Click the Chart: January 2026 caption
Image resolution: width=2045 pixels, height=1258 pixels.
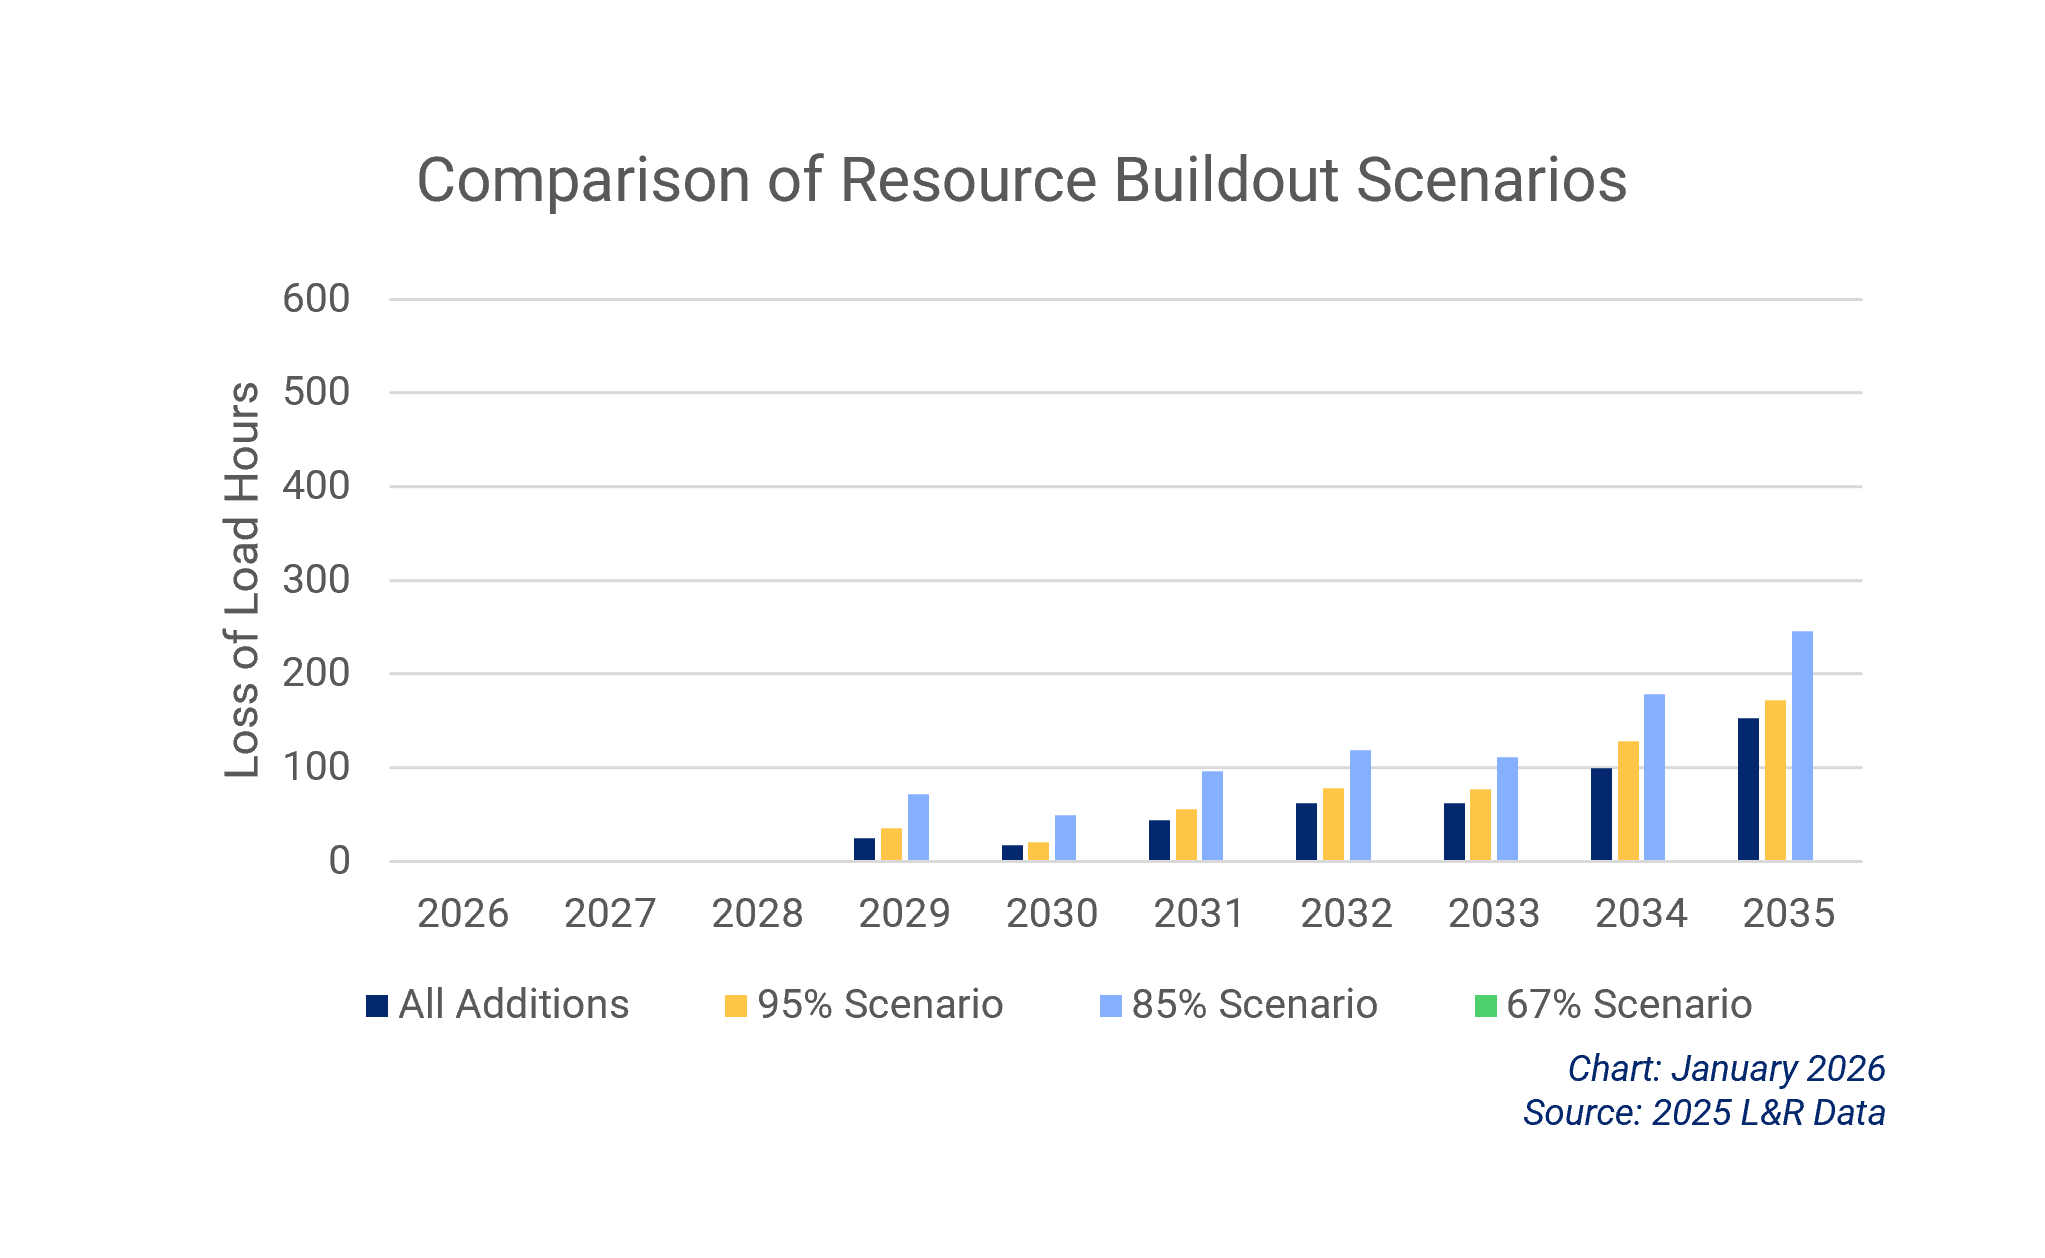pyautogui.click(x=1727, y=1069)
